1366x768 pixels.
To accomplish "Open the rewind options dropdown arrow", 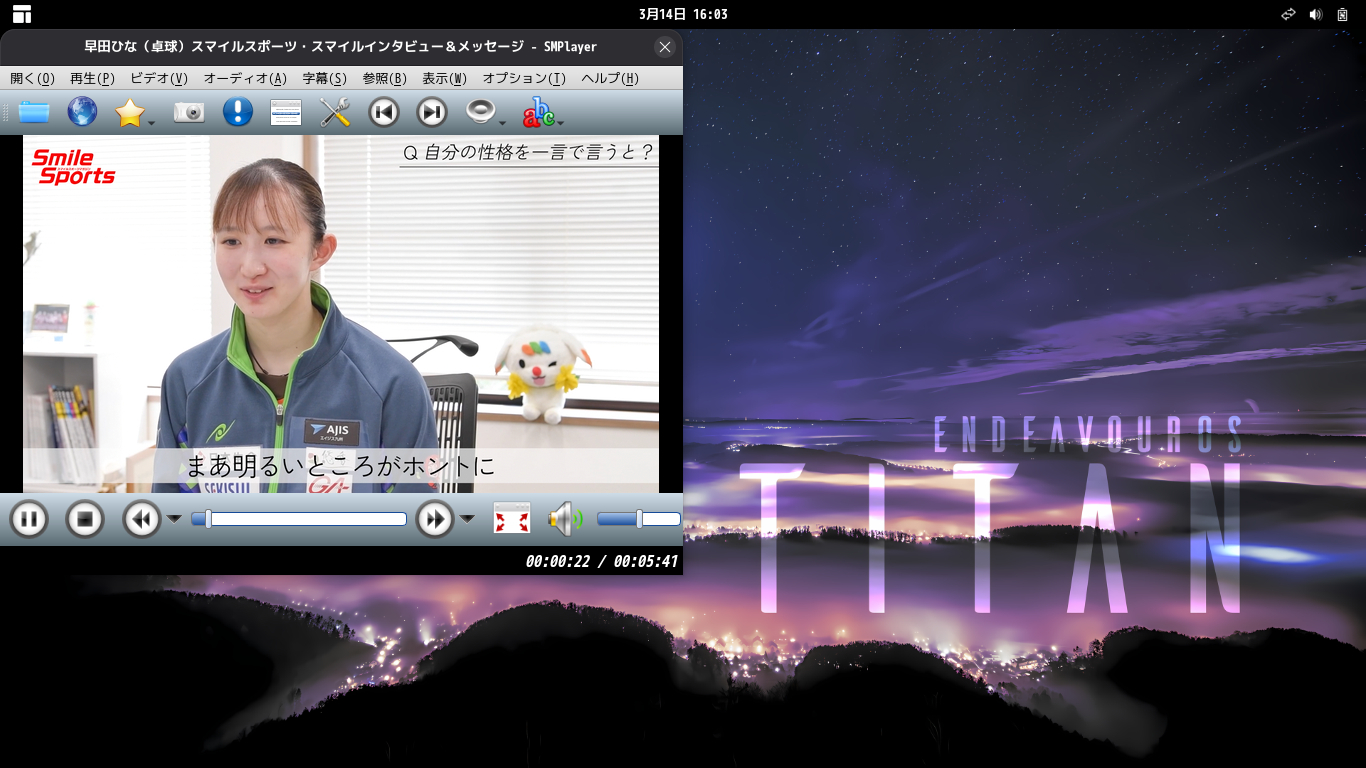I will [x=174, y=518].
